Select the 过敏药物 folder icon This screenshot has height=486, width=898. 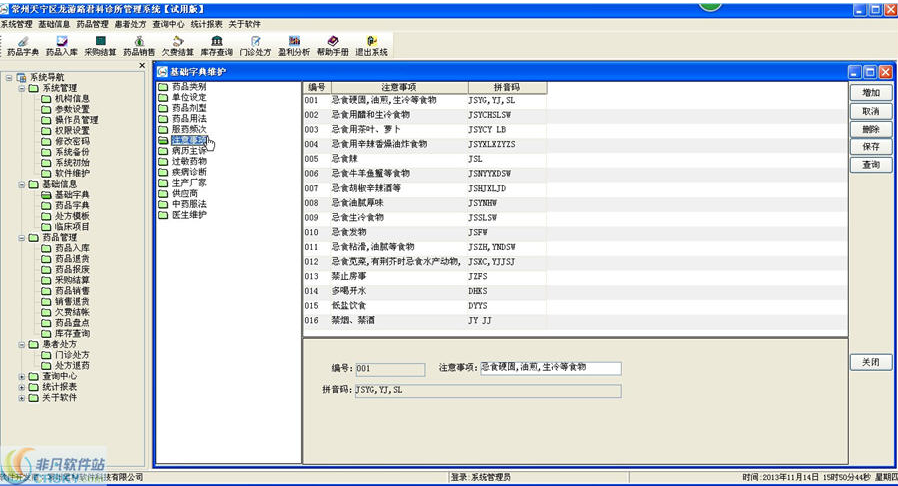point(163,162)
